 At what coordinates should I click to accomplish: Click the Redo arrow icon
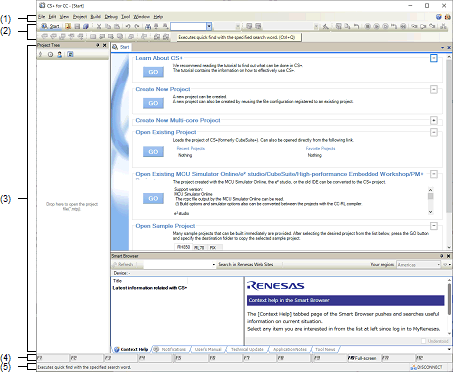[137, 26]
